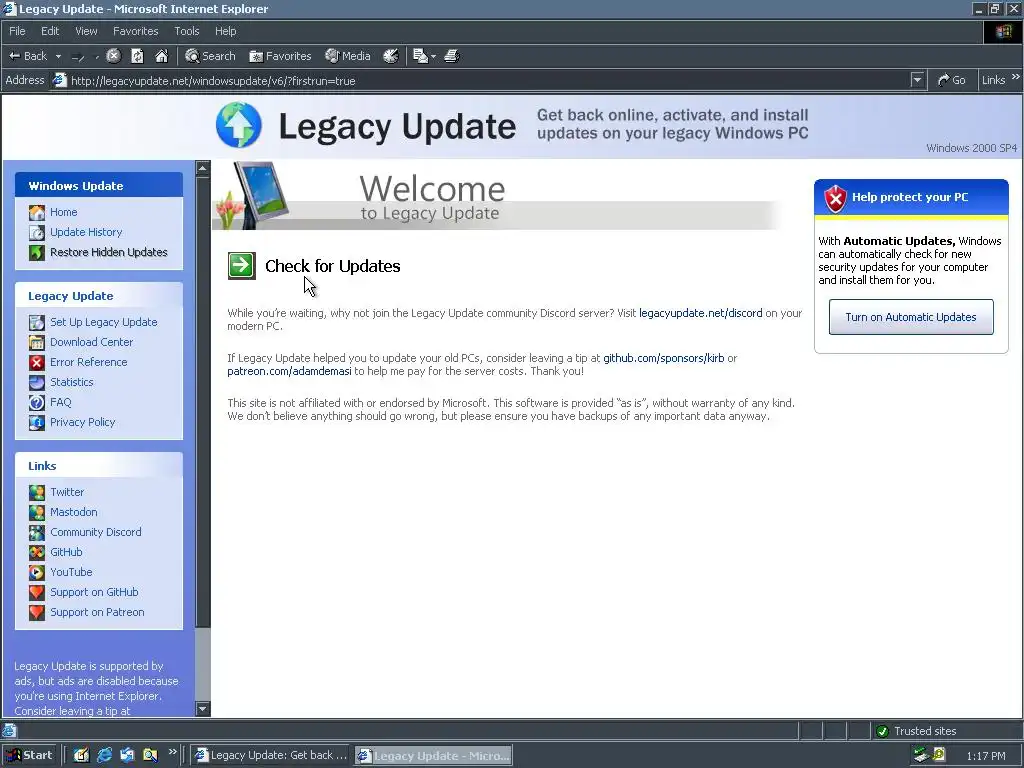Open Restore Hidden Updates link

pos(108,252)
